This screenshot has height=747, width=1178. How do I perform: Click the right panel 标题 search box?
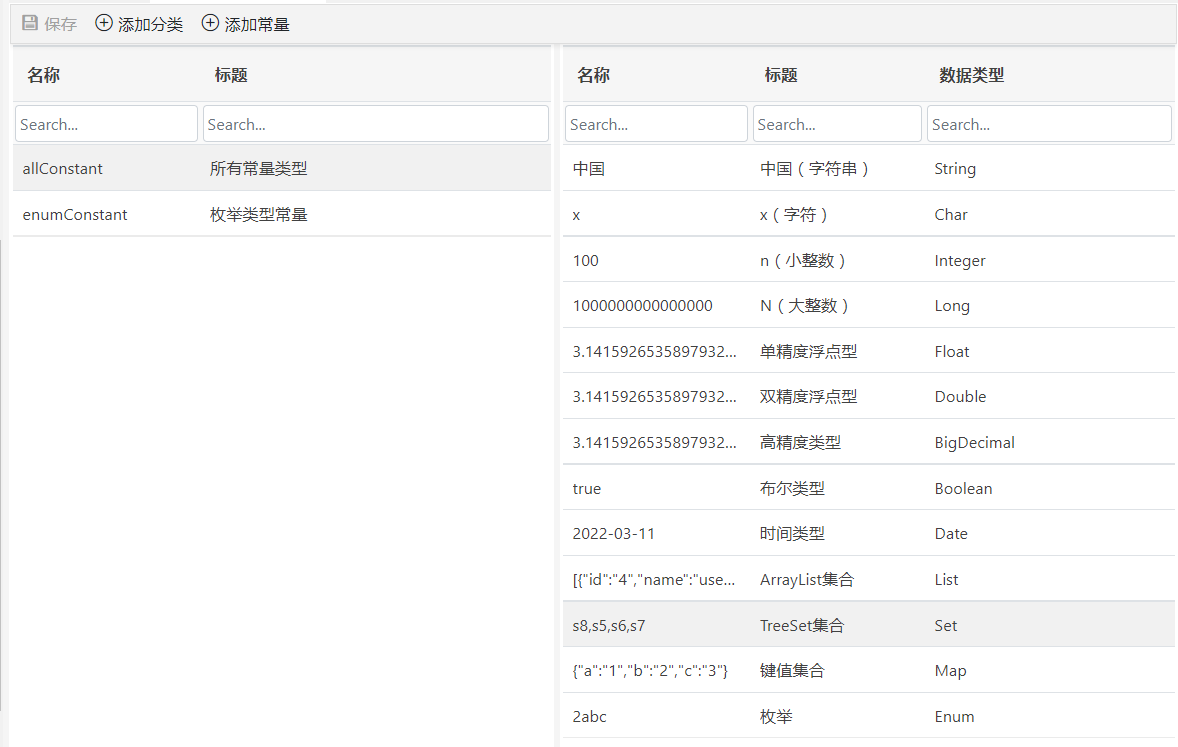click(x=837, y=124)
